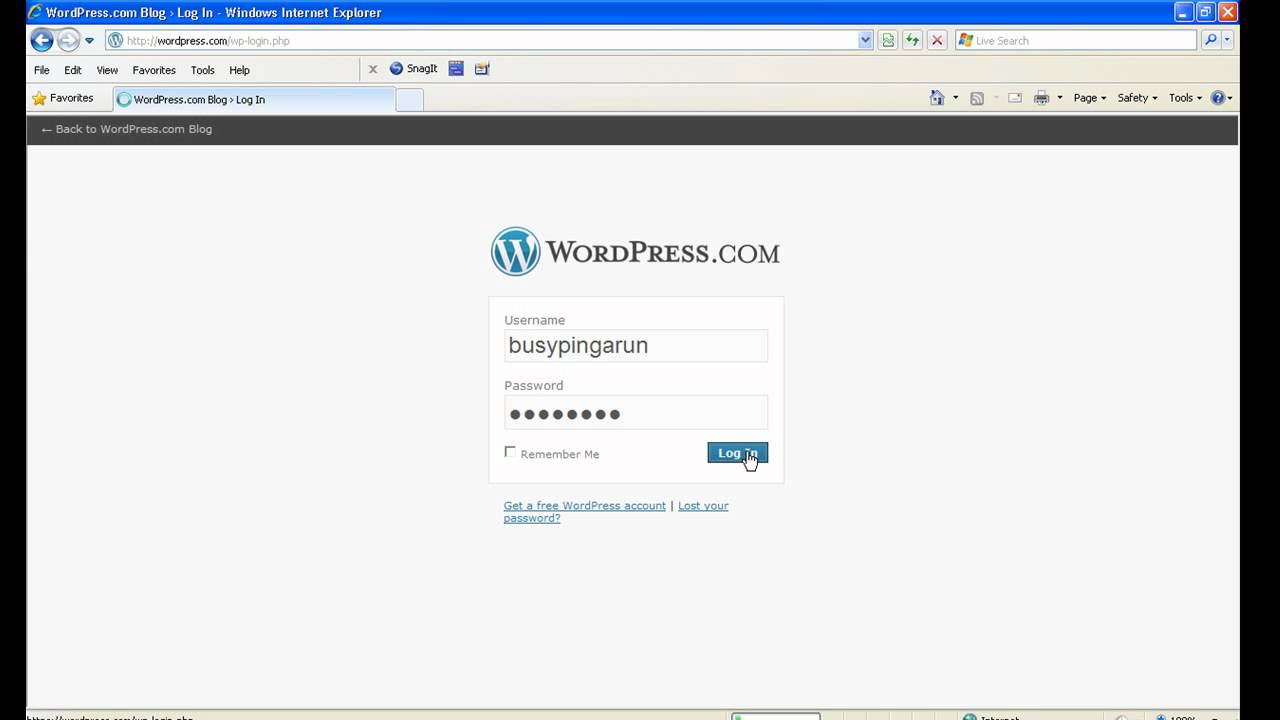
Task: Open the command bar Tools dropdown
Action: 1185,98
